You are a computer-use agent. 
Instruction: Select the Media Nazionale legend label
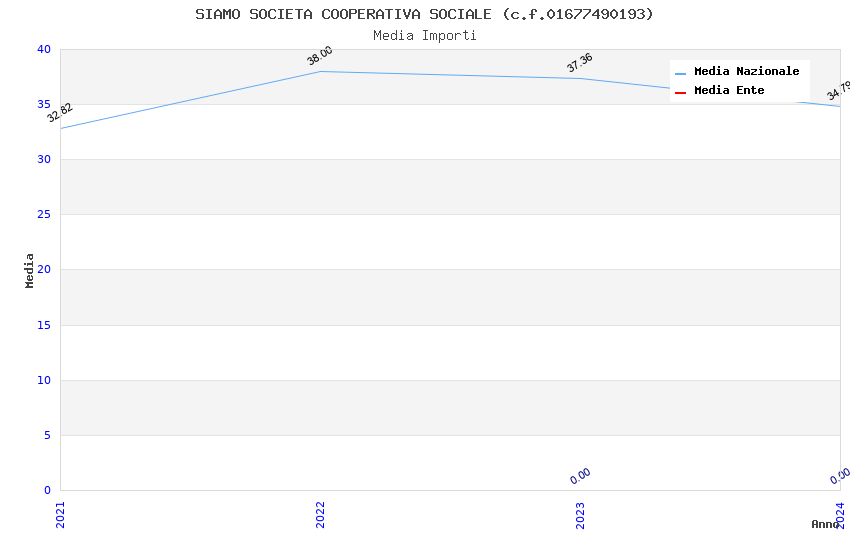[746, 72]
